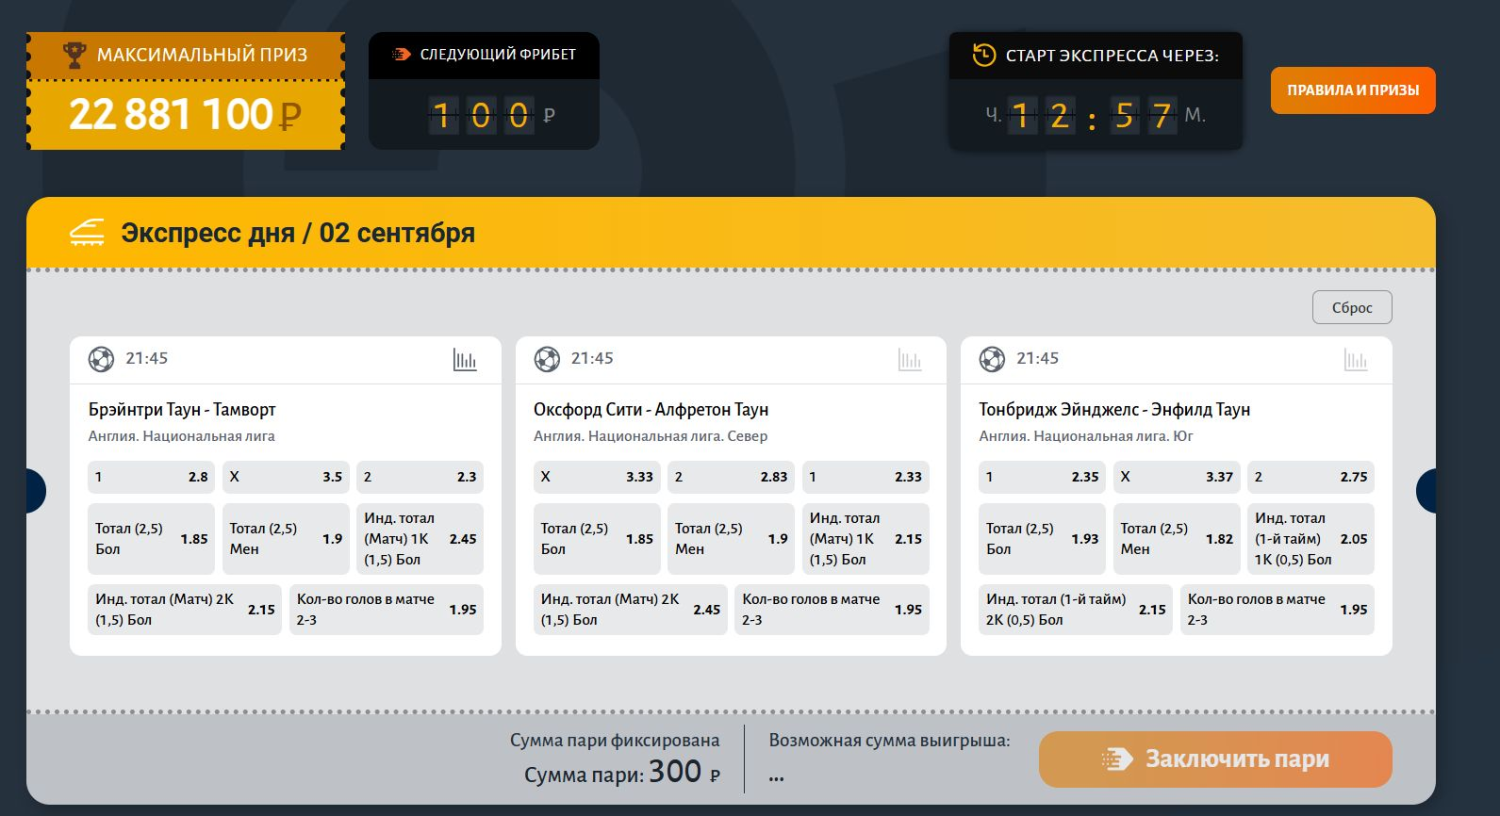Screen dimensions: 1500x816
Task: Click the clock icon next to Старт экспресса
Action: 984,55
